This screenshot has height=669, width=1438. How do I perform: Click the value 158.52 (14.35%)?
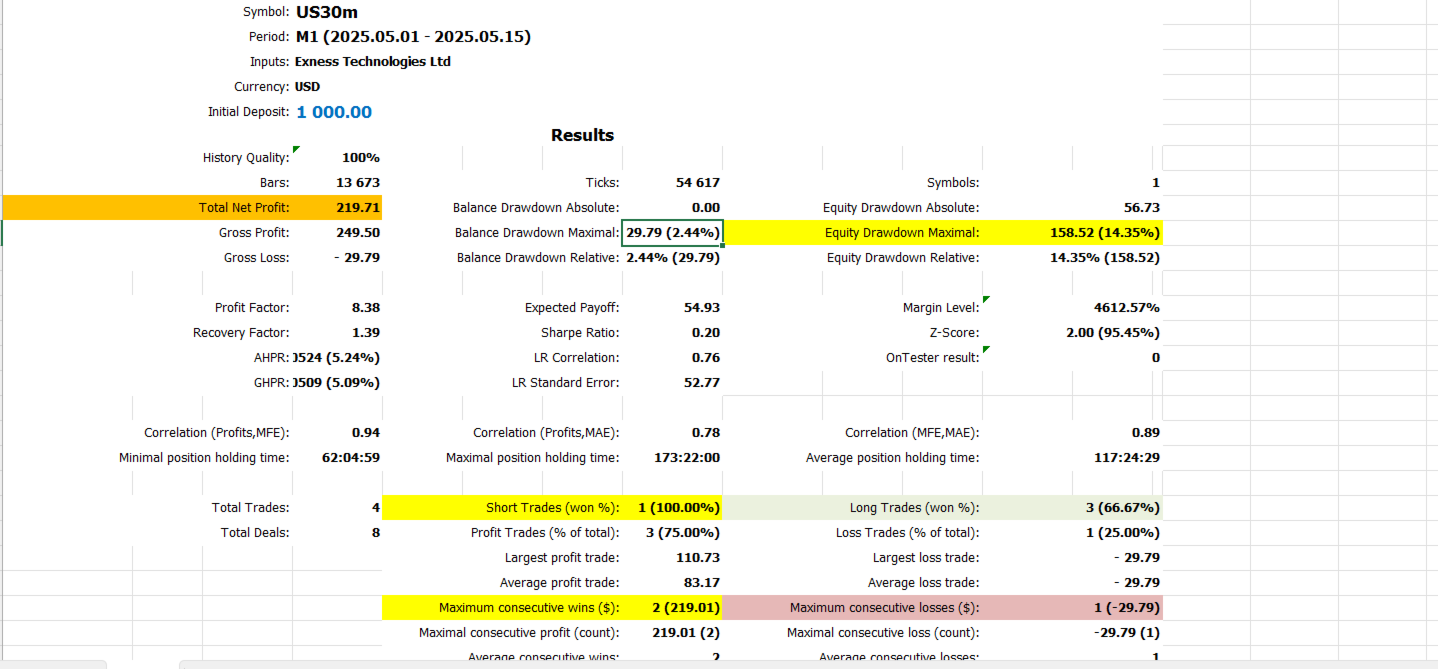click(x=1105, y=233)
